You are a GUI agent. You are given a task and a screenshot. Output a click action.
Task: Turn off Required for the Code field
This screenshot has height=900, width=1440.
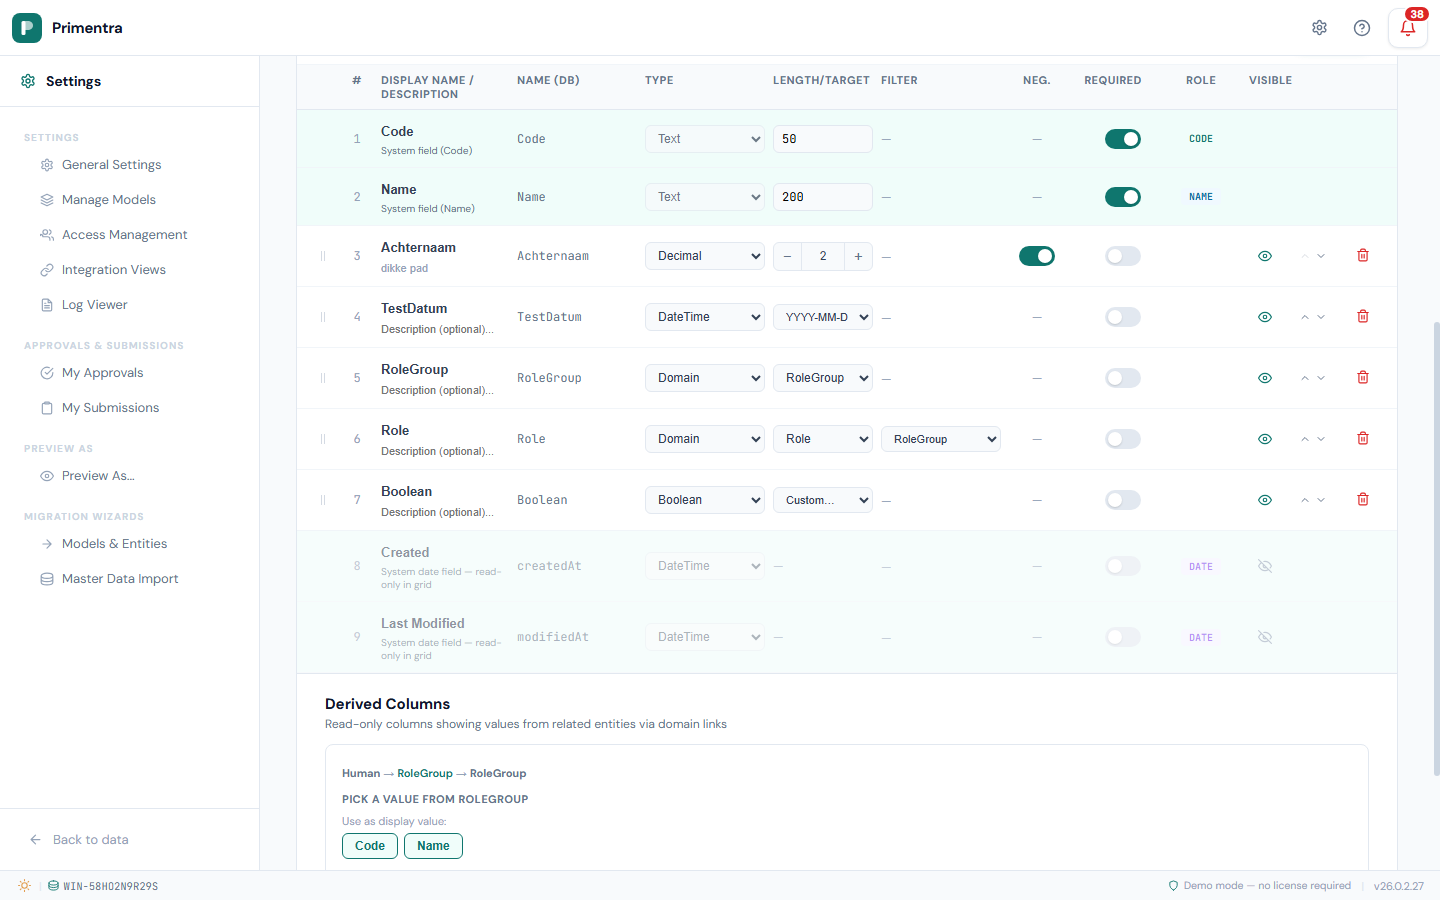[1122, 139]
